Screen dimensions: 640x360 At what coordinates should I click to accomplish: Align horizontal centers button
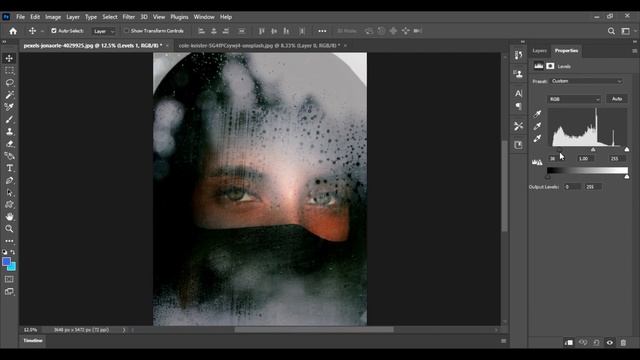point(213,31)
